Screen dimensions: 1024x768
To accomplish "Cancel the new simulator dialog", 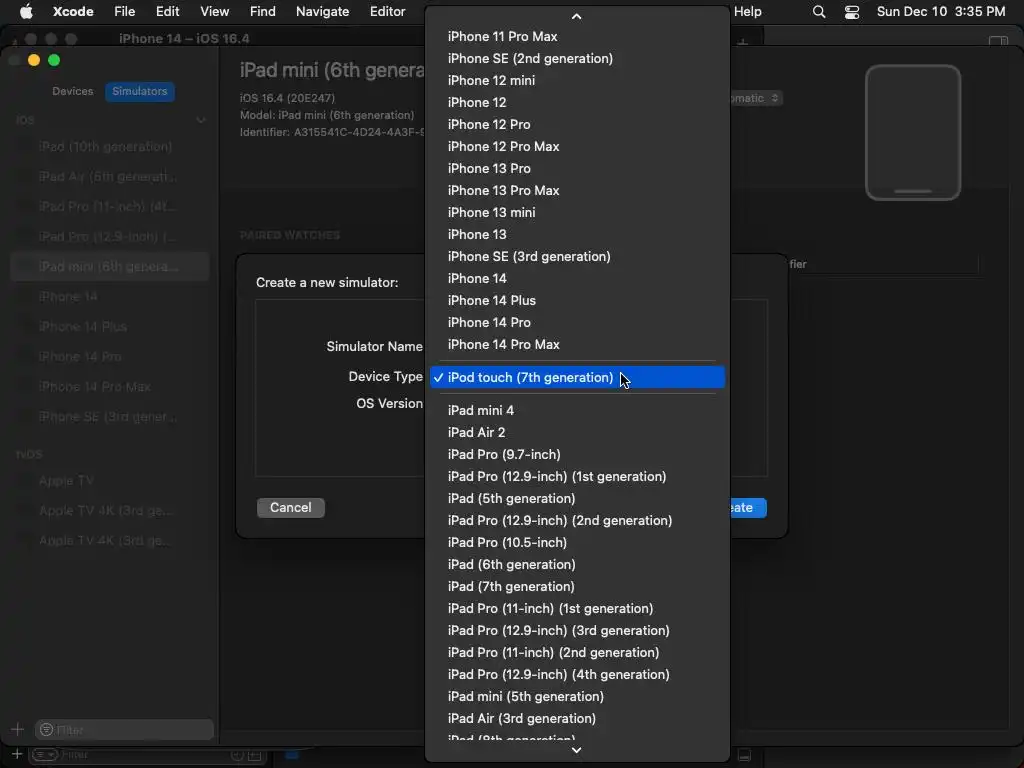I will [291, 507].
